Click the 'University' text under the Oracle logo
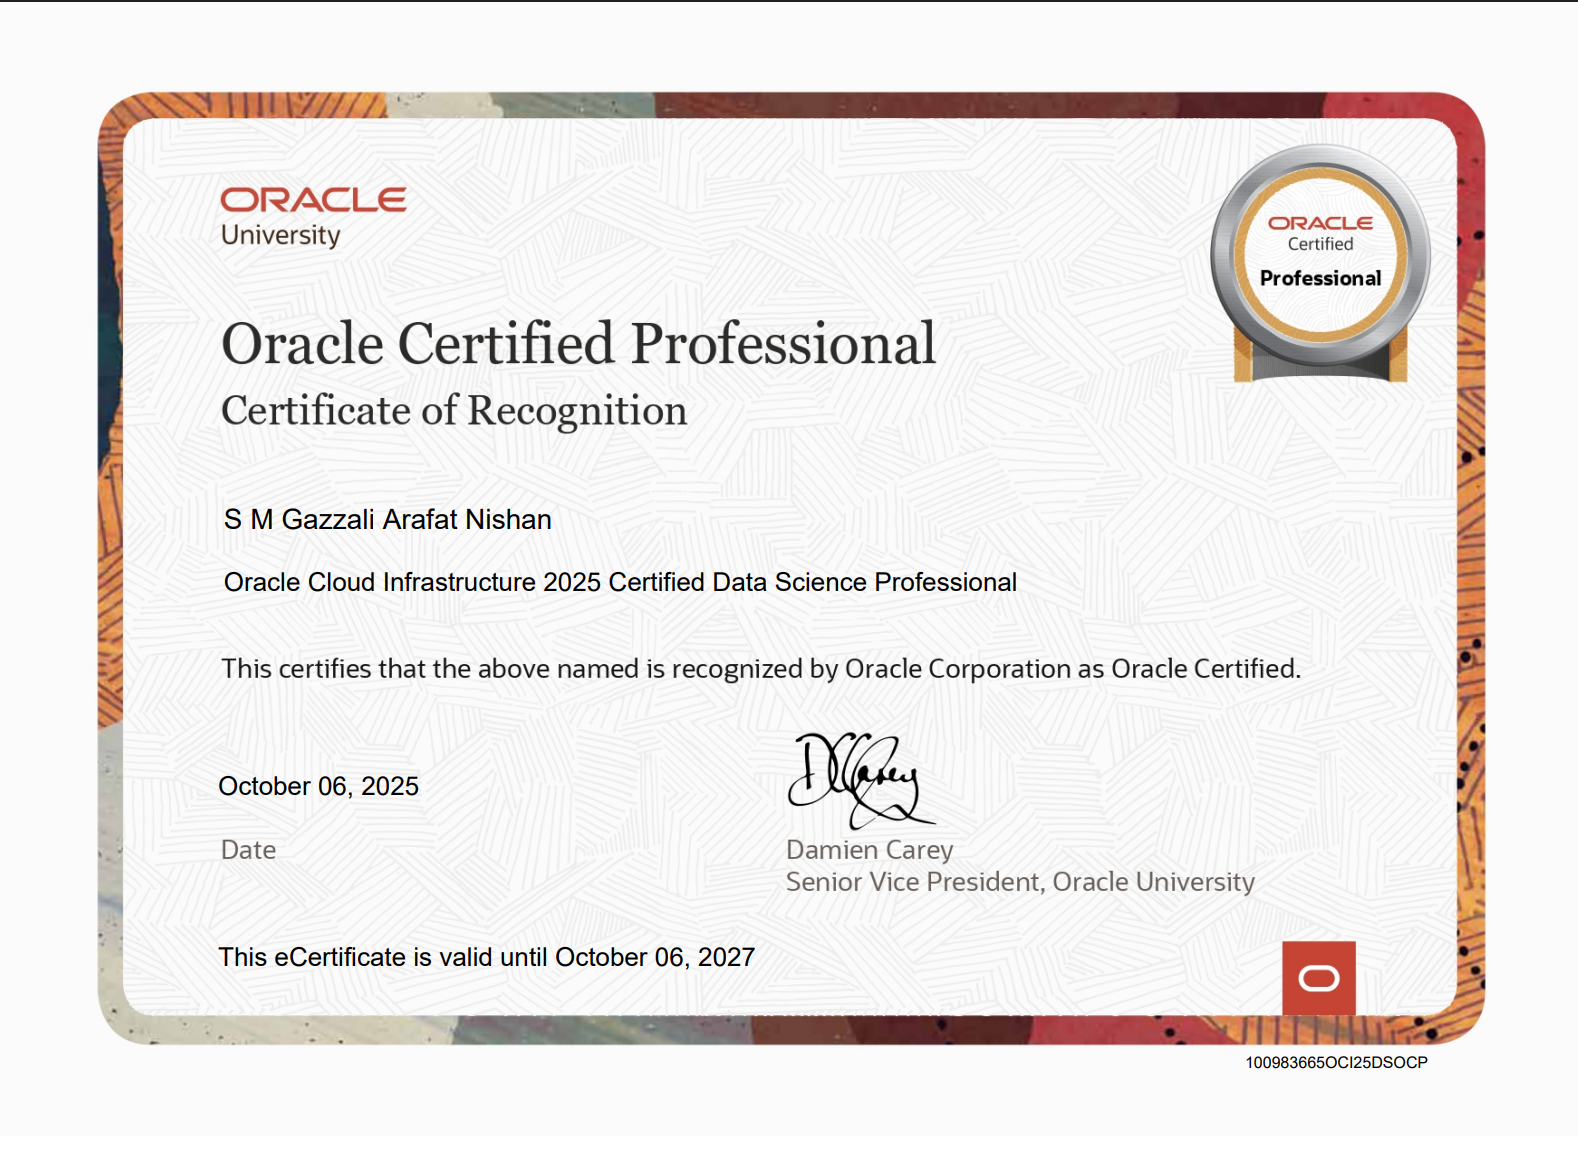The height and width of the screenshot is (1158, 1578). [280, 236]
